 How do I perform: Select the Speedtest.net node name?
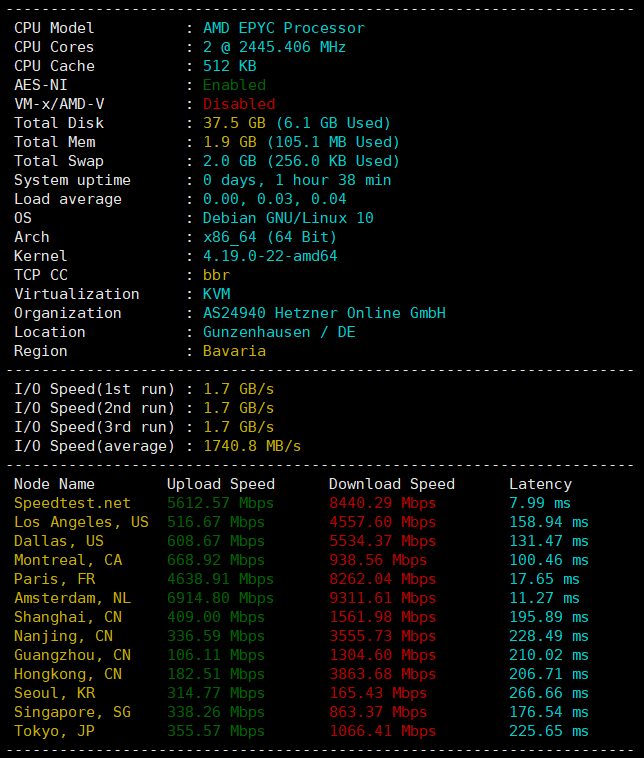point(72,503)
